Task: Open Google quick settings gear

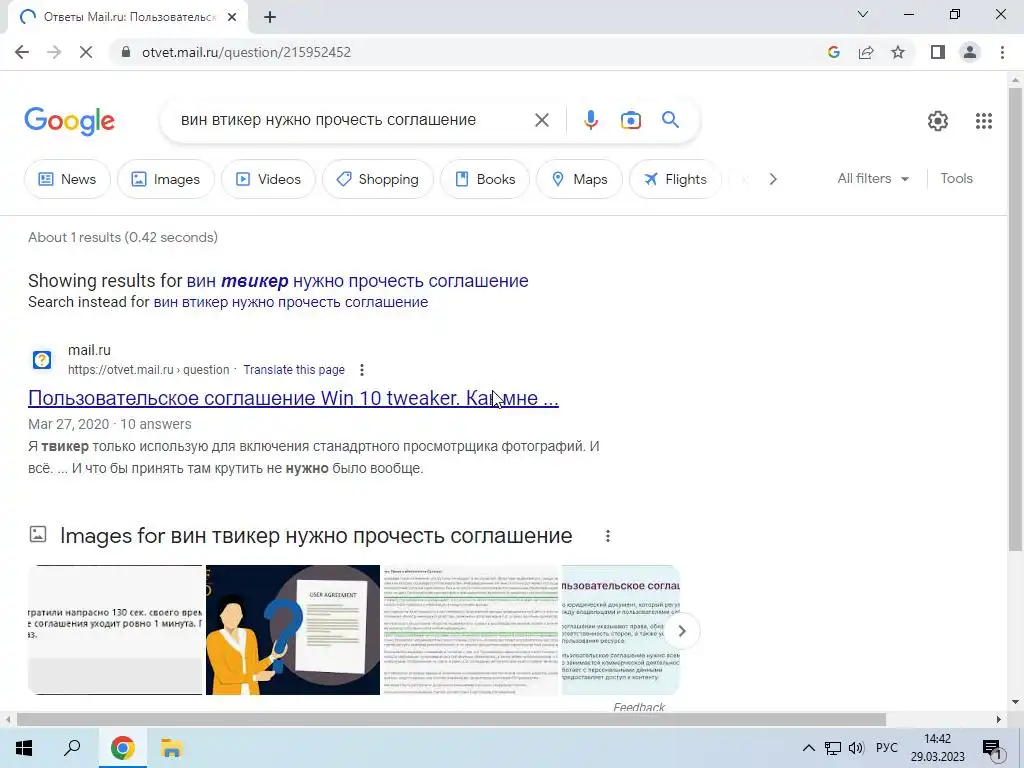Action: (x=938, y=121)
